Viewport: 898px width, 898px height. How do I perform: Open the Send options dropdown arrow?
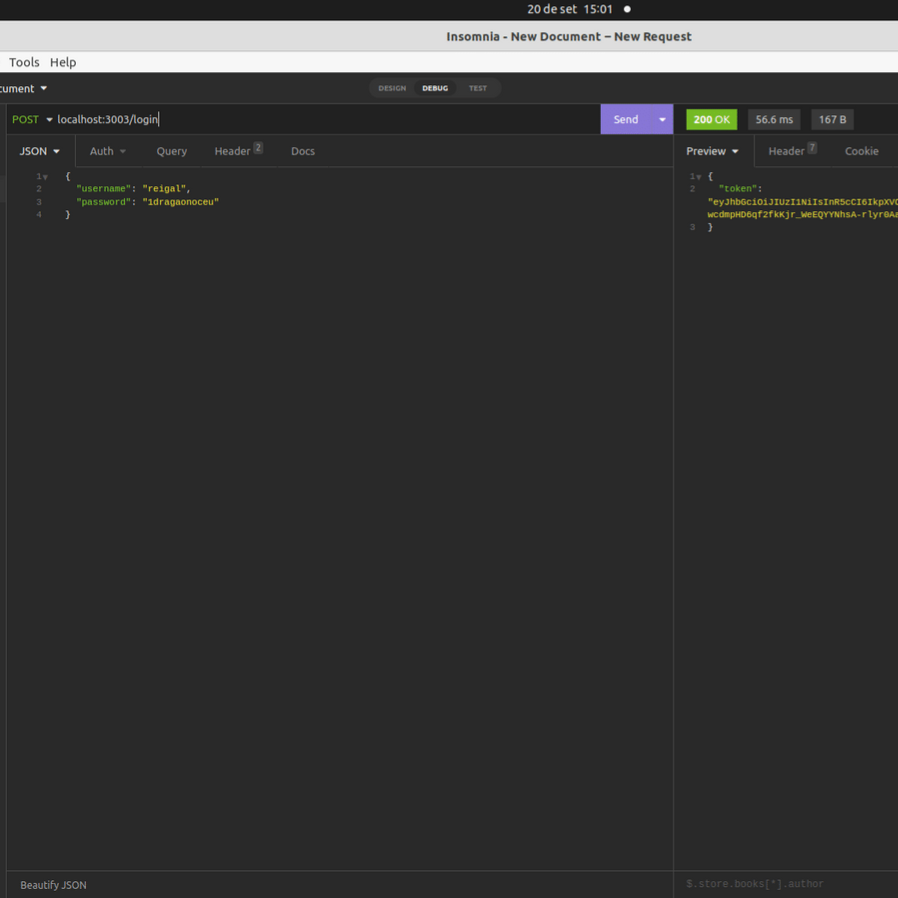(662, 119)
